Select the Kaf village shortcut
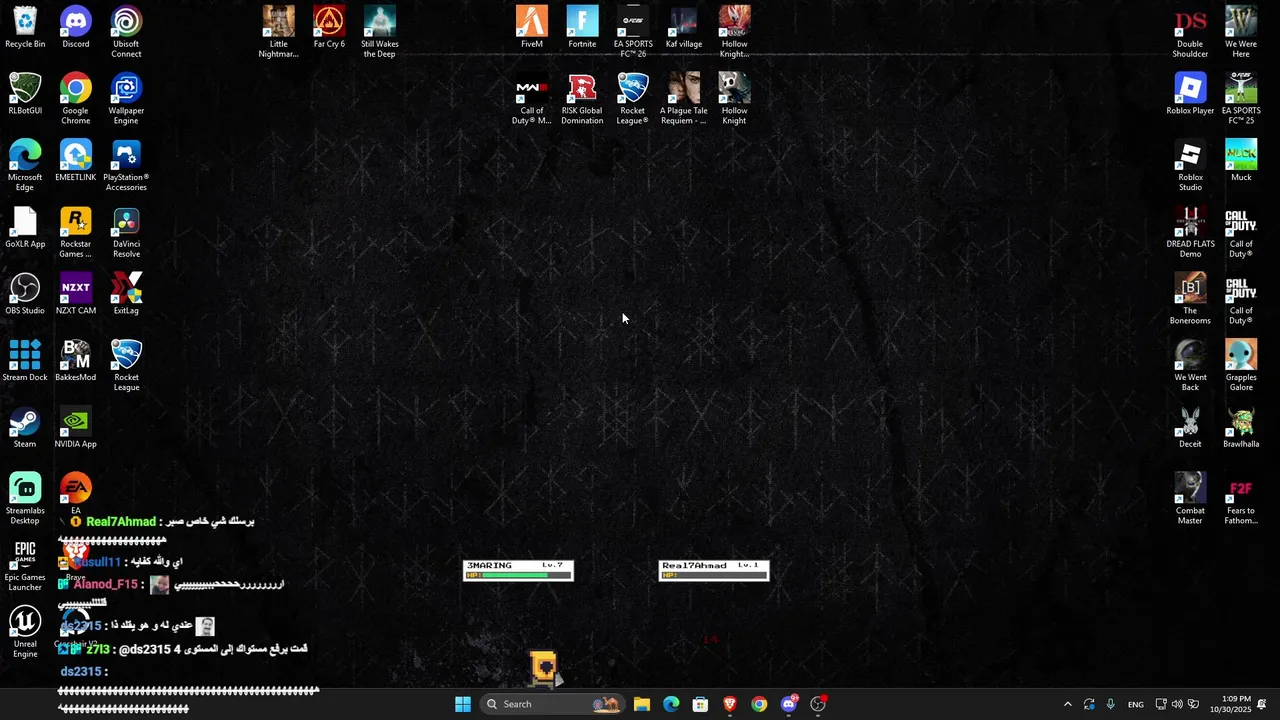The height and width of the screenshot is (720, 1280). pos(684,27)
